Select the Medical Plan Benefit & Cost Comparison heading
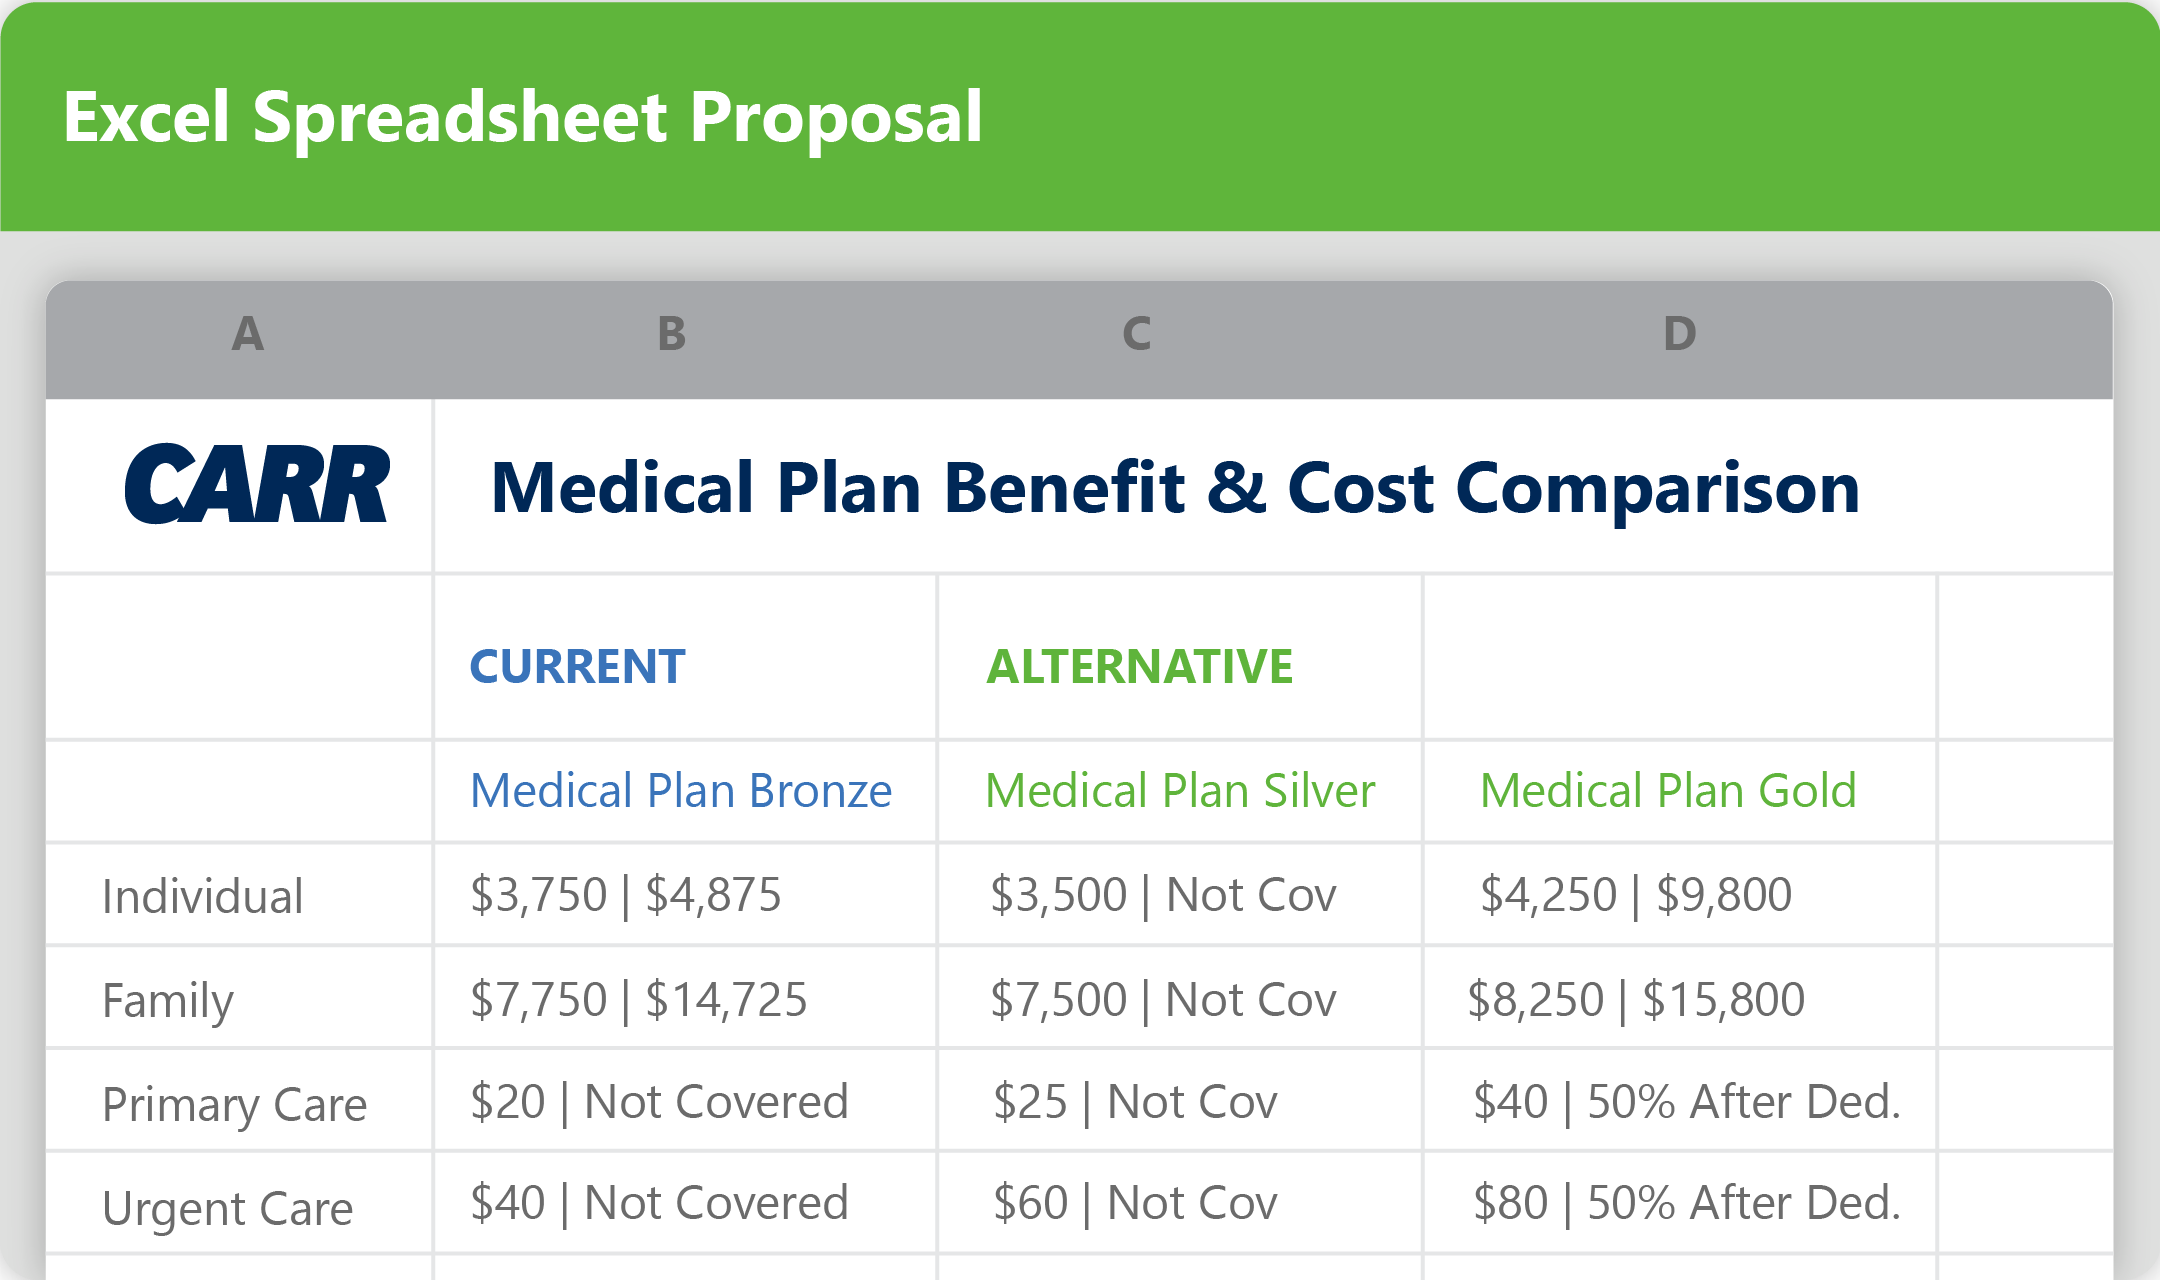The image size is (2160, 1280). (x=1175, y=488)
